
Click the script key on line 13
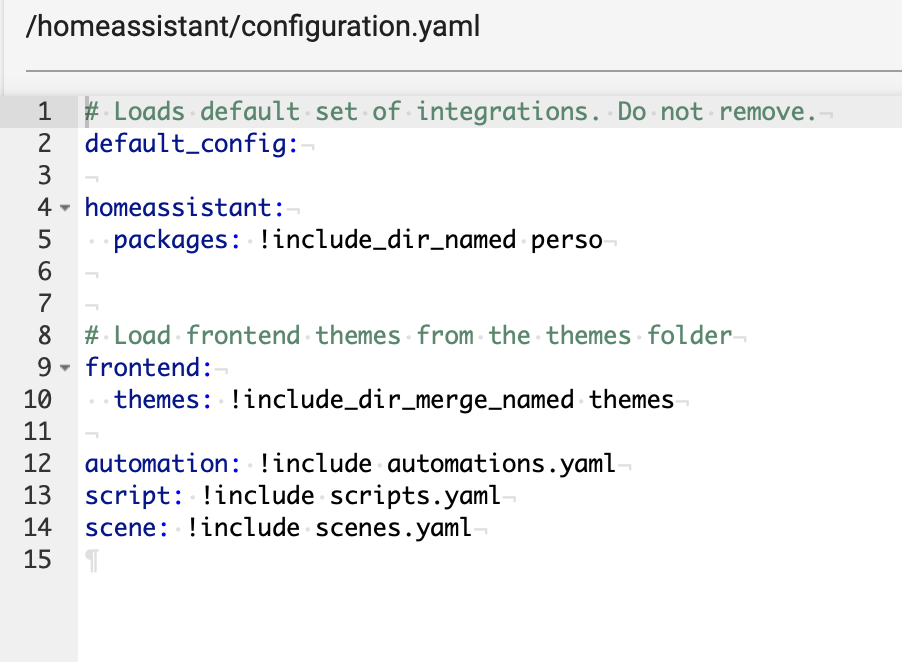click(x=127, y=496)
